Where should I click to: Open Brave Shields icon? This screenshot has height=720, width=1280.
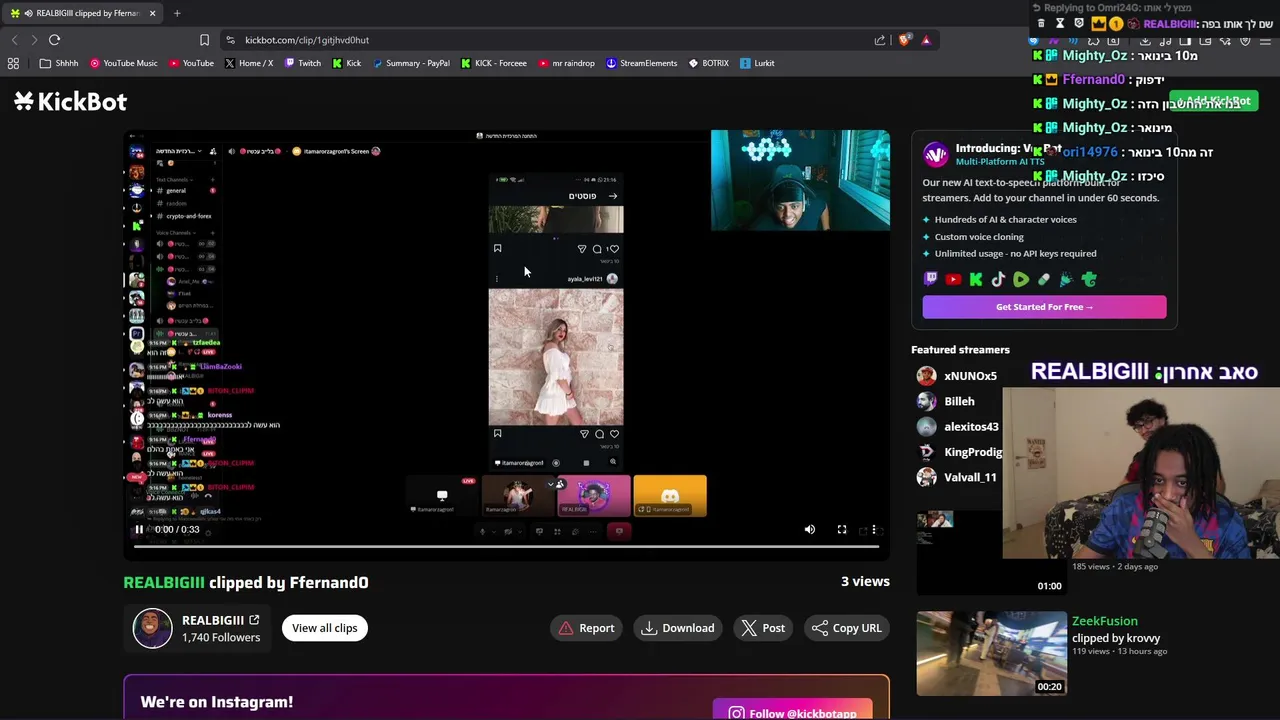pyautogui.click(x=905, y=40)
